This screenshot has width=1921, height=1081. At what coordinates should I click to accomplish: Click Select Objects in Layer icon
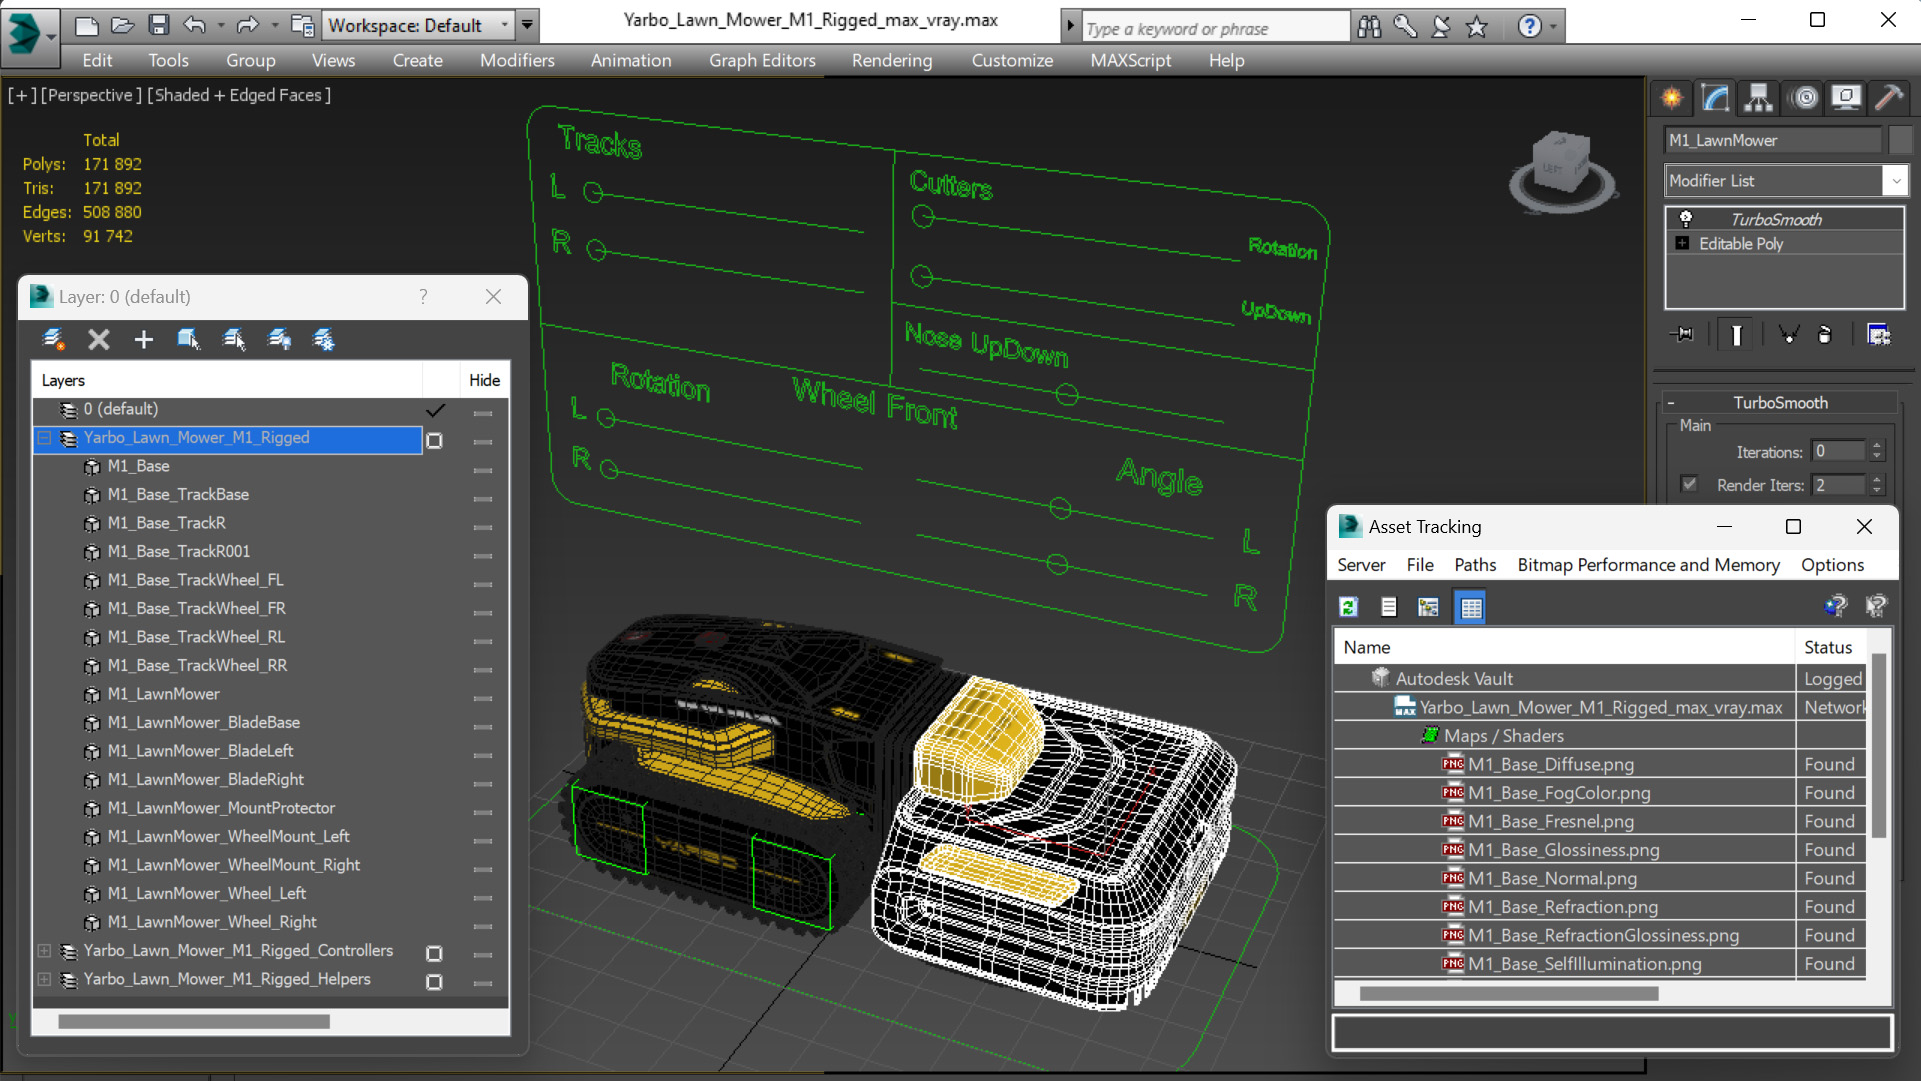pos(188,340)
